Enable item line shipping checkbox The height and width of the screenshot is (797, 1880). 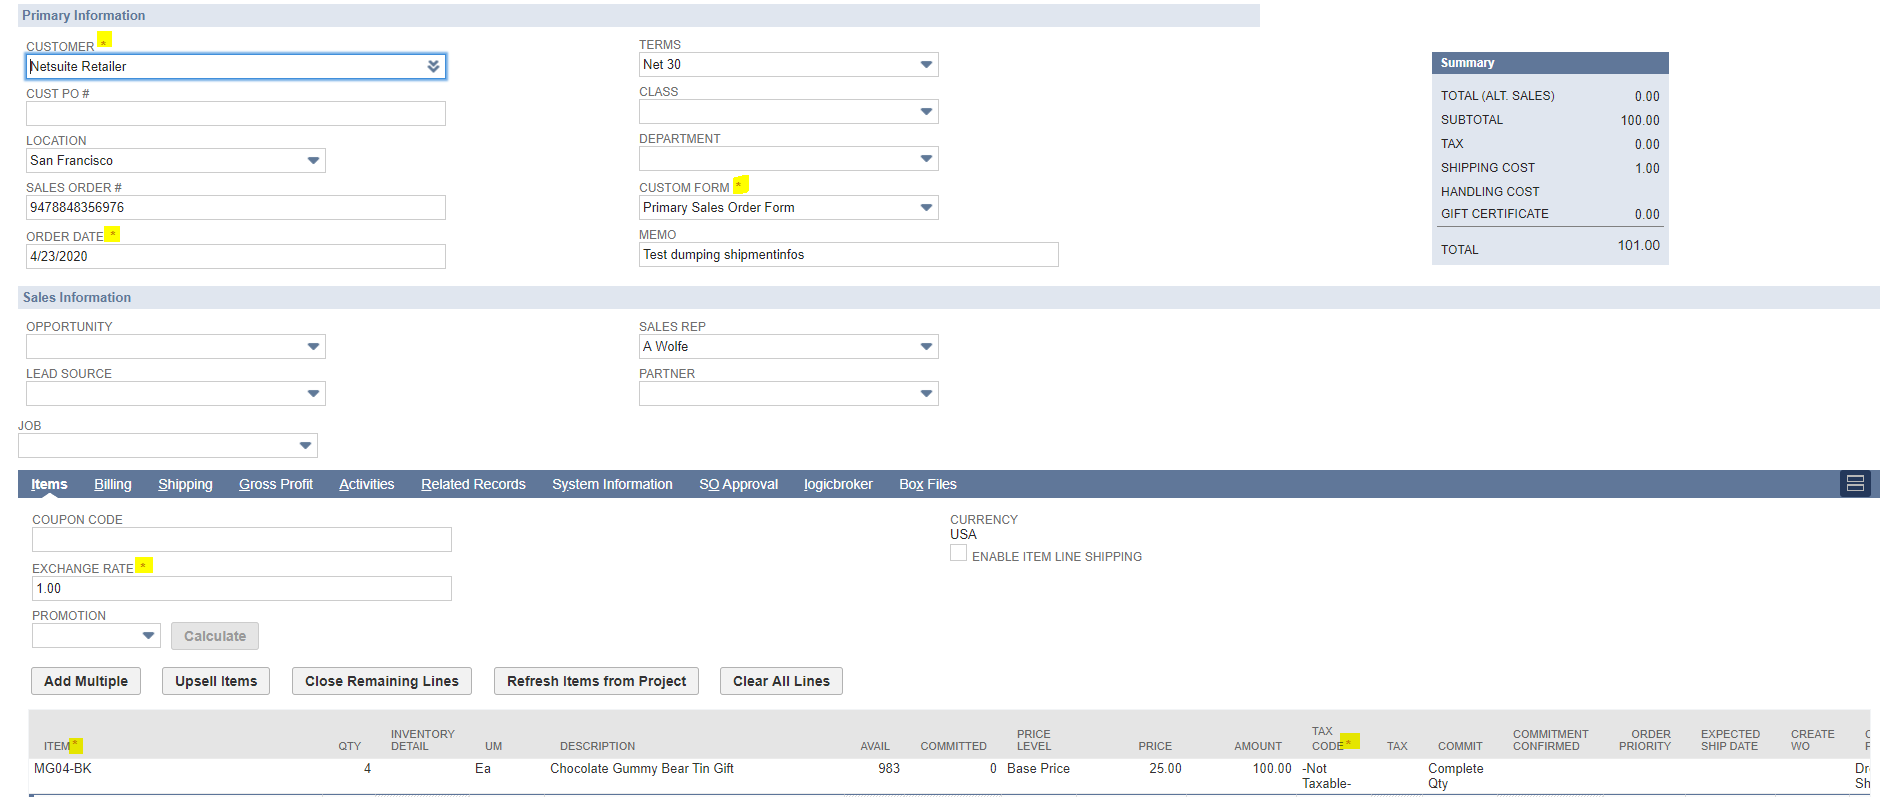958,555
